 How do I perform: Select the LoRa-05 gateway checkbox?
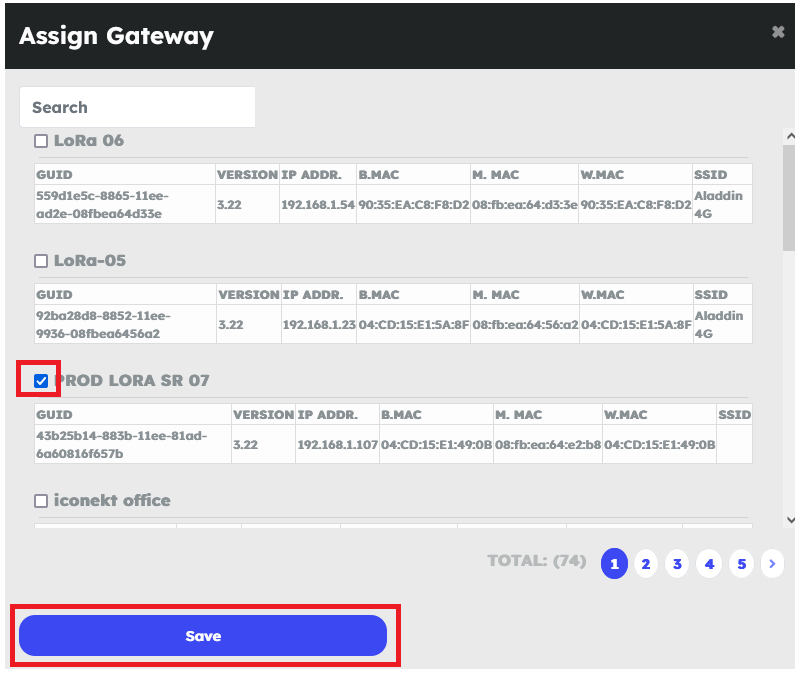pyautogui.click(x=41, y=261)
